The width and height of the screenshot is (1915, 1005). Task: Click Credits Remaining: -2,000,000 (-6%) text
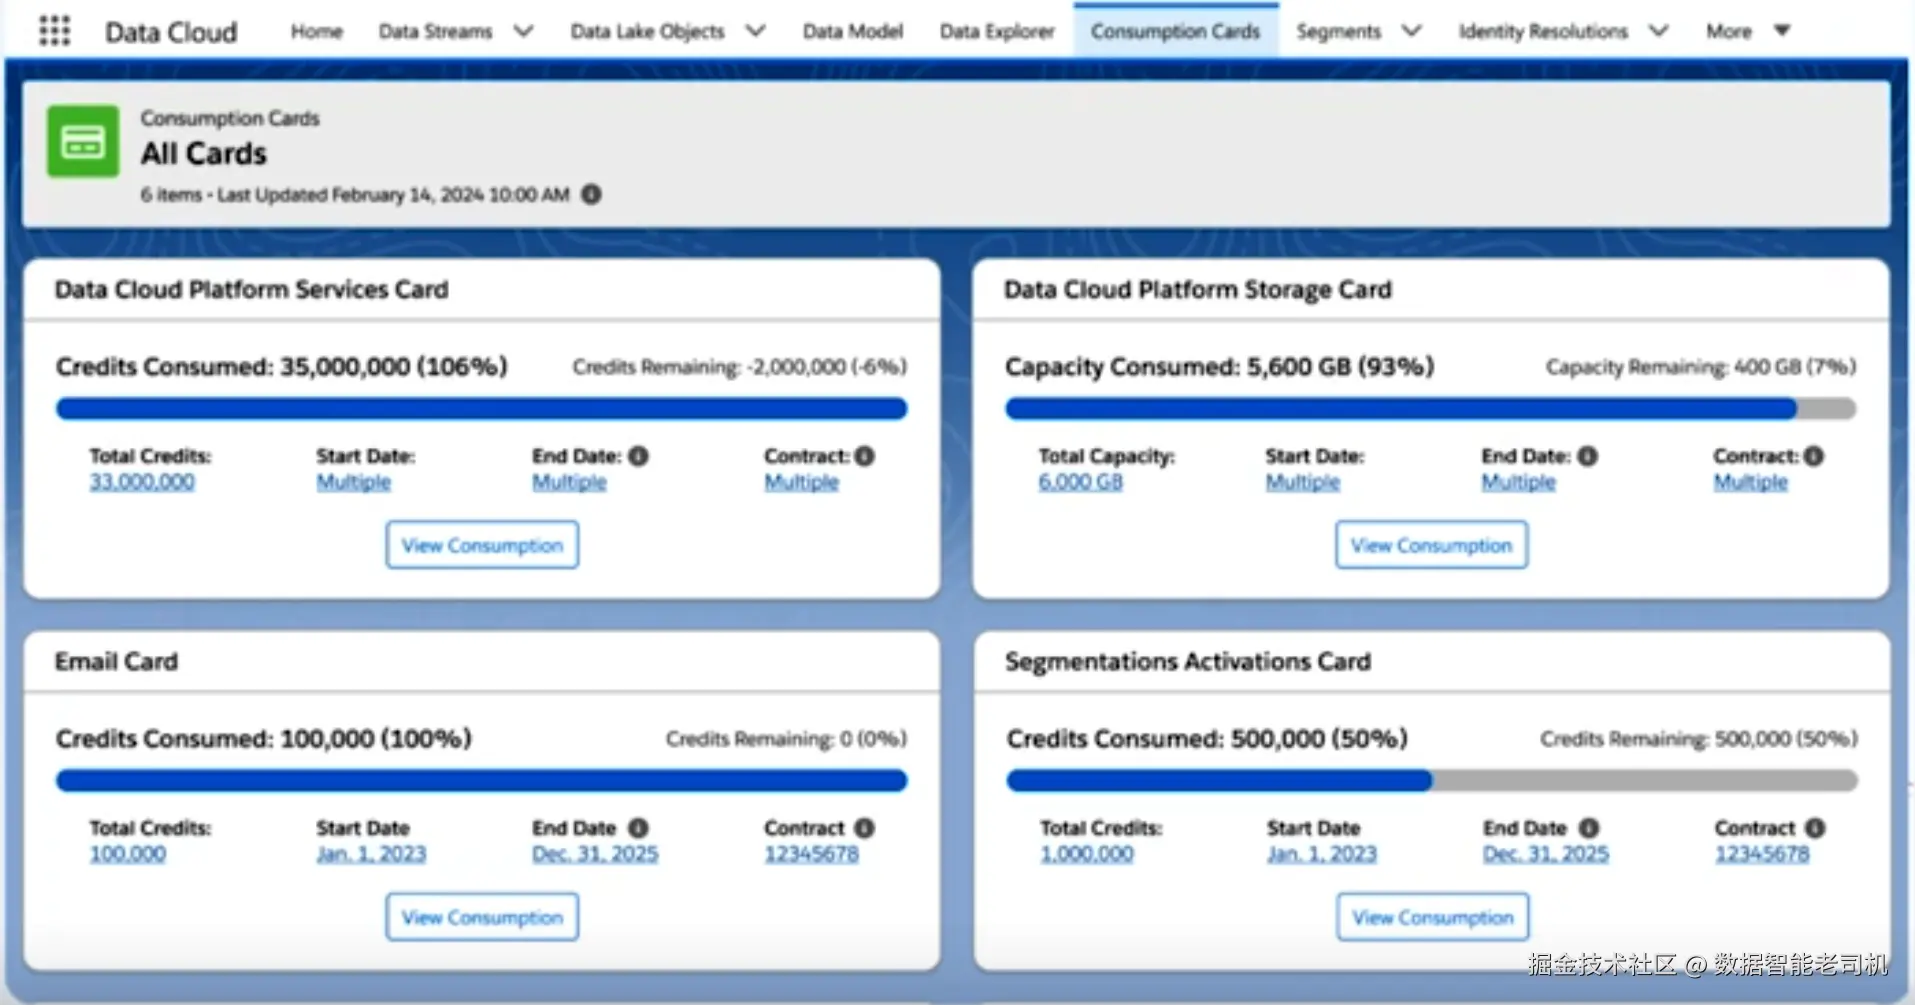point(740,367)
